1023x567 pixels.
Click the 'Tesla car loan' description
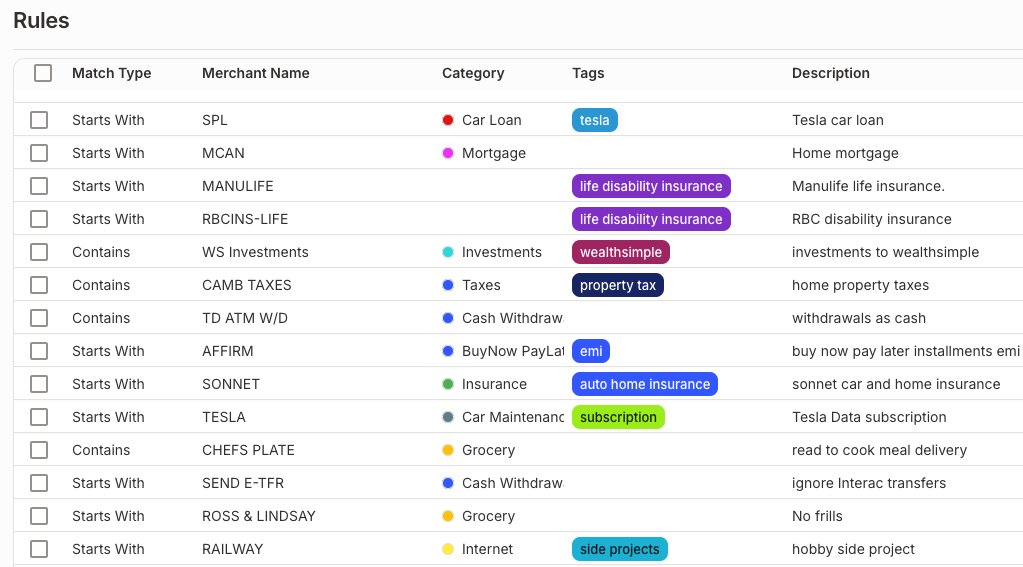[838, 120]
